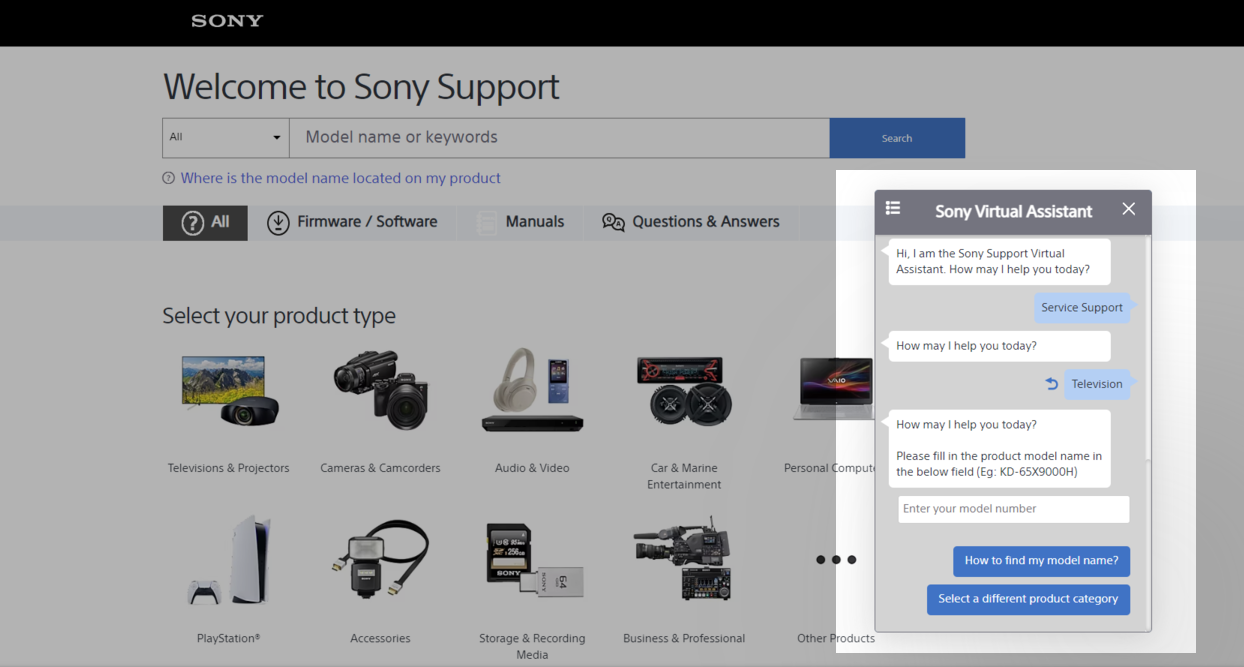Click the PlayStation® label
Screen dimensions: 1244x667
point(229,638)
